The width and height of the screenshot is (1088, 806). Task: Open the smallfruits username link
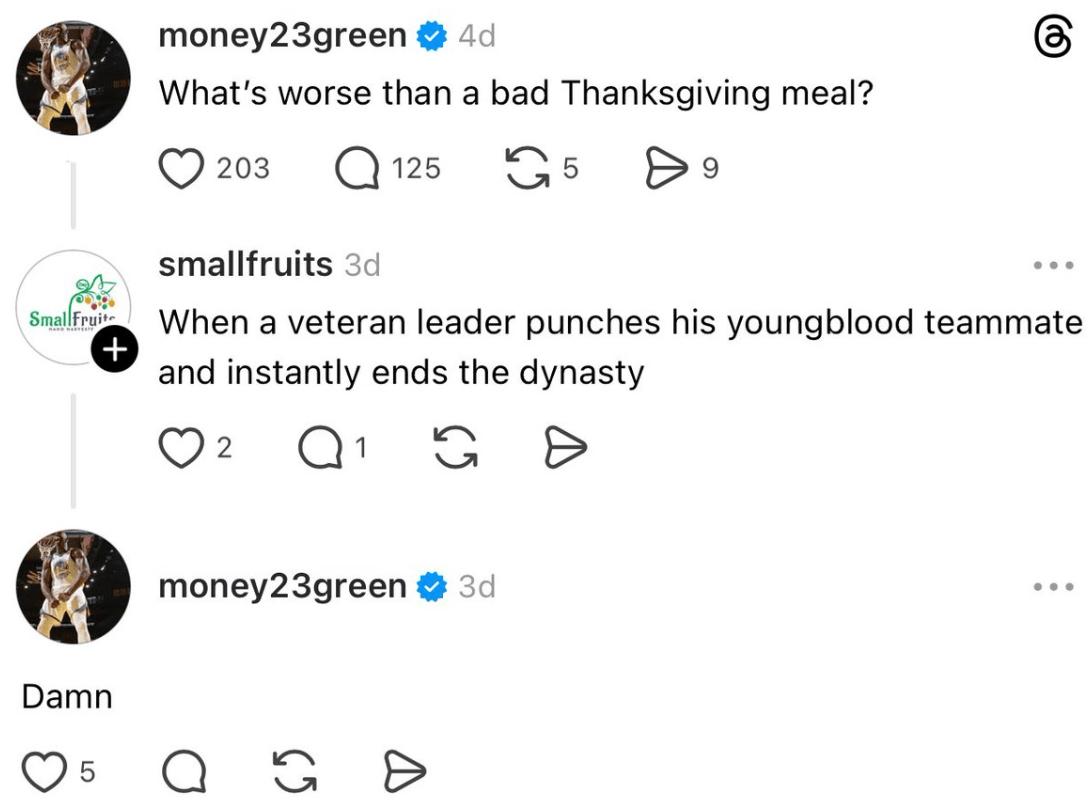[245, 265]
